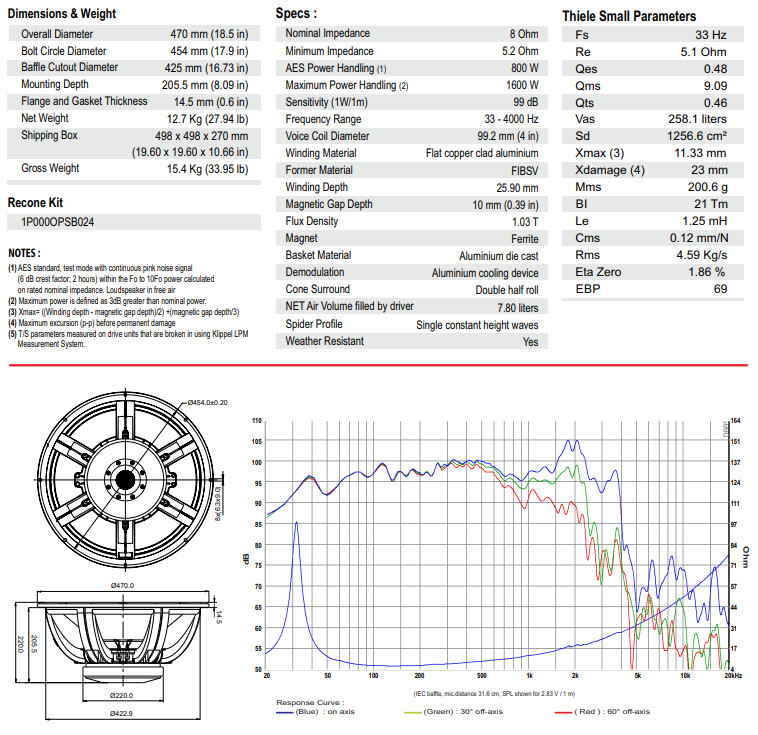Click Xmax (3) value 11.33 mm
The image size is (758, 735).
[700, 153]
